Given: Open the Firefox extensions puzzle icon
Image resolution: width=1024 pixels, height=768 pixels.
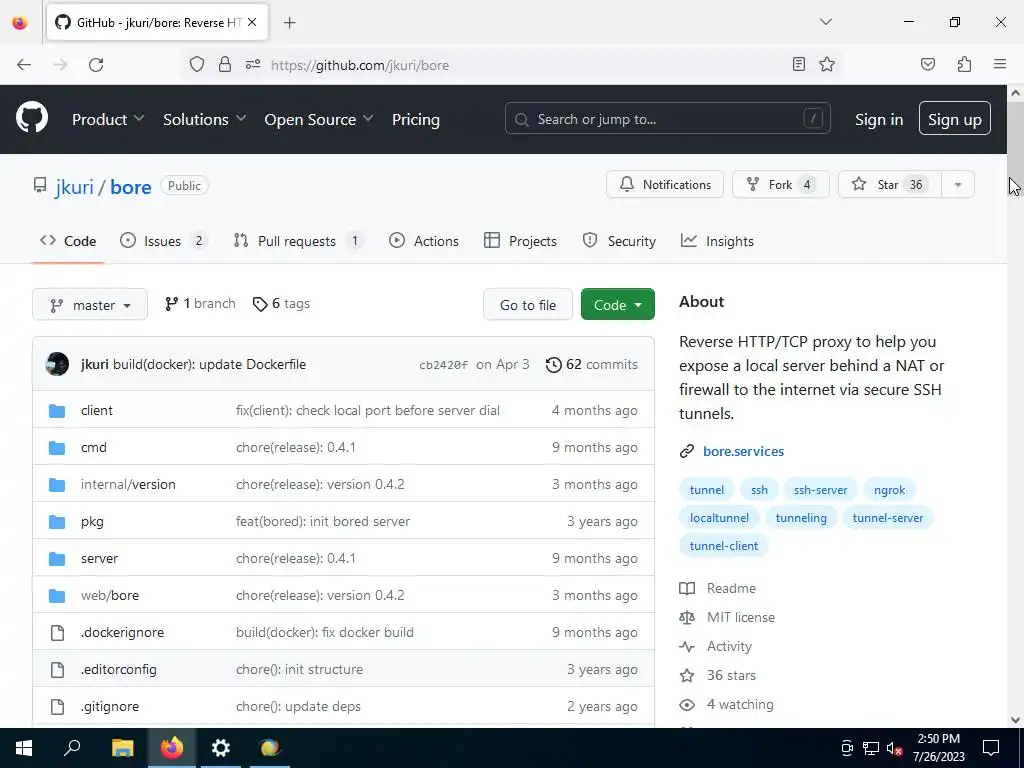Looking at the screenshot, I should pos(964,64).
